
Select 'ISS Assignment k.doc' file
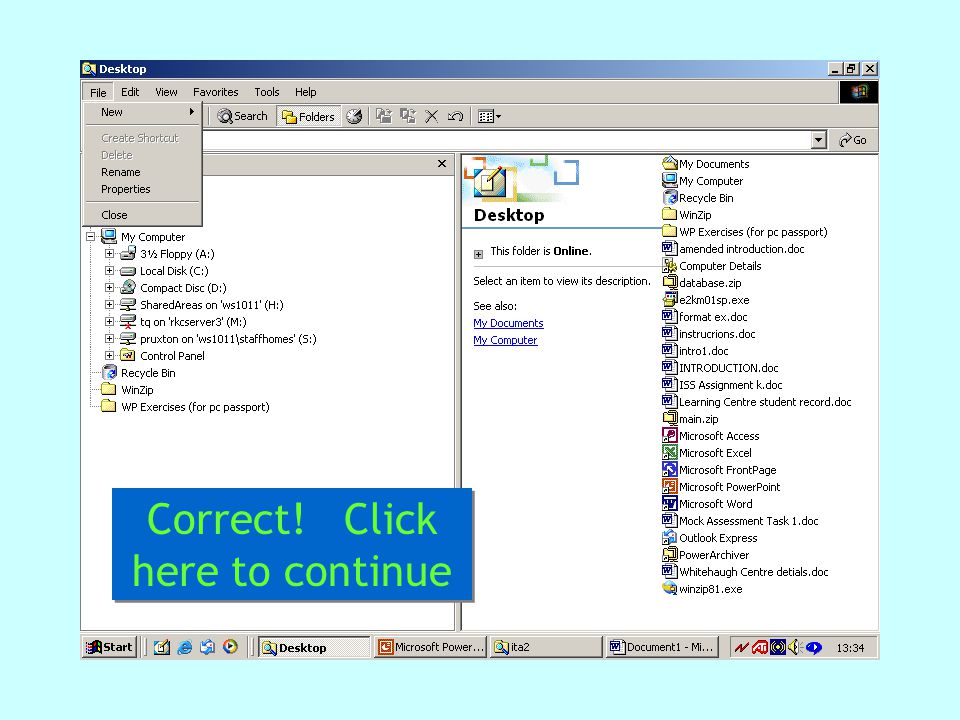(722, 384)
